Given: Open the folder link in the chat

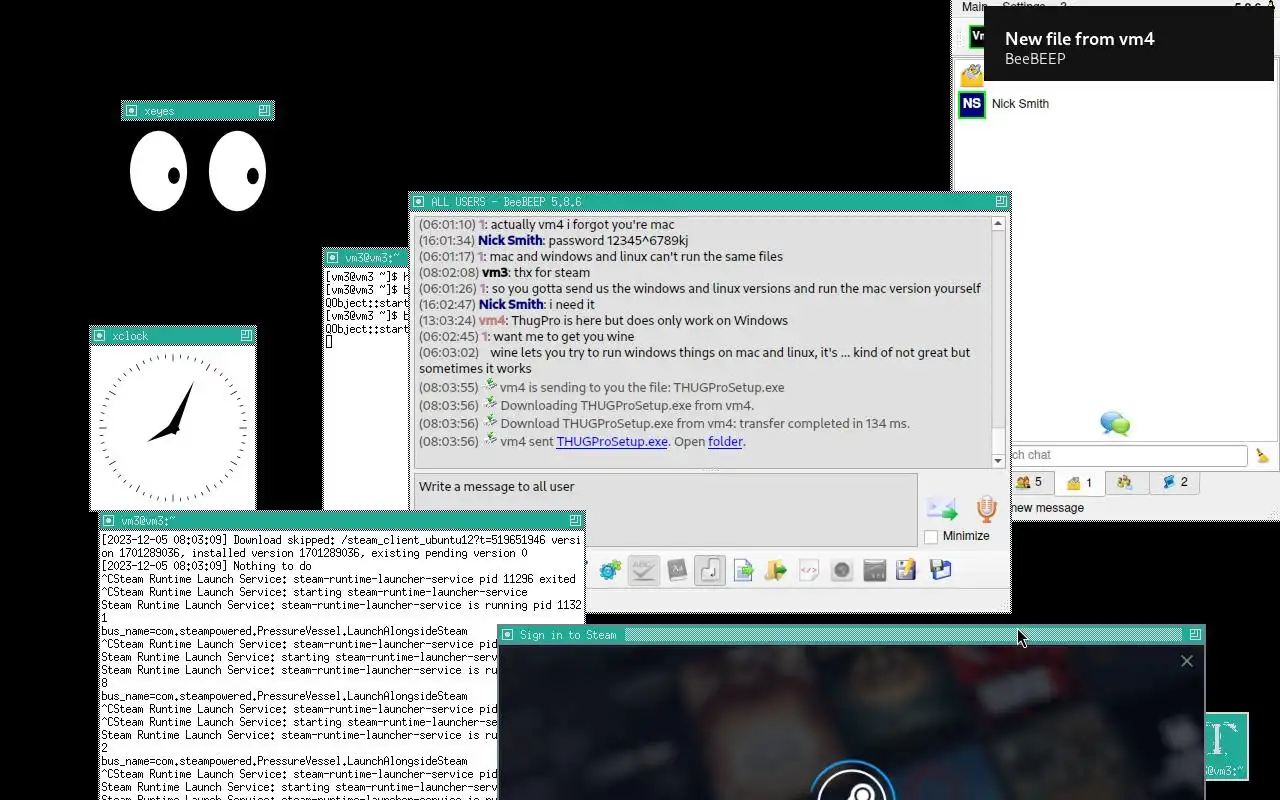Looking at the screenshot, I should pos(725,441).
